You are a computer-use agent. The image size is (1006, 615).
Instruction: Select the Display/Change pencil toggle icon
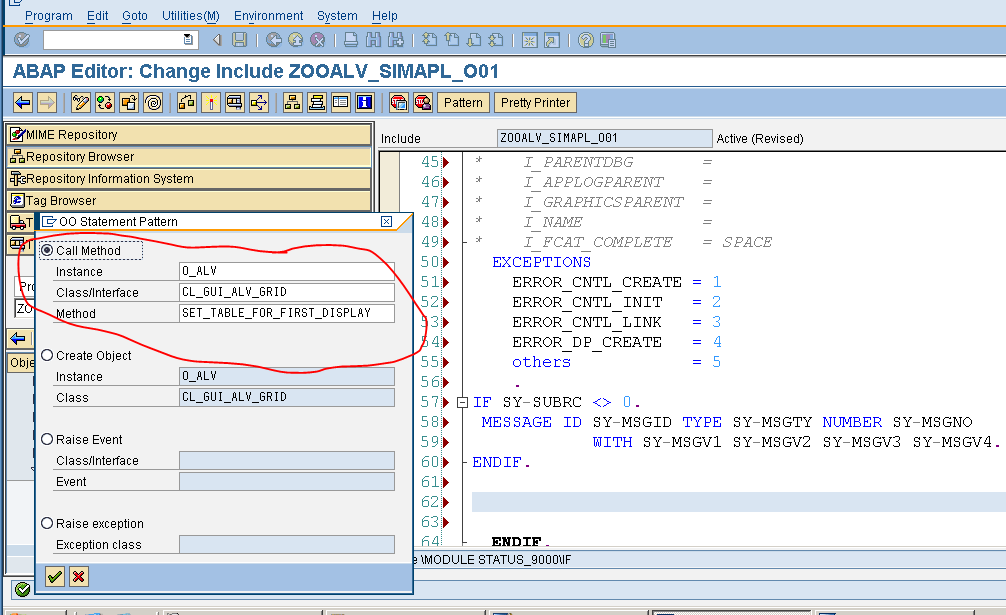tap(79, 102)
